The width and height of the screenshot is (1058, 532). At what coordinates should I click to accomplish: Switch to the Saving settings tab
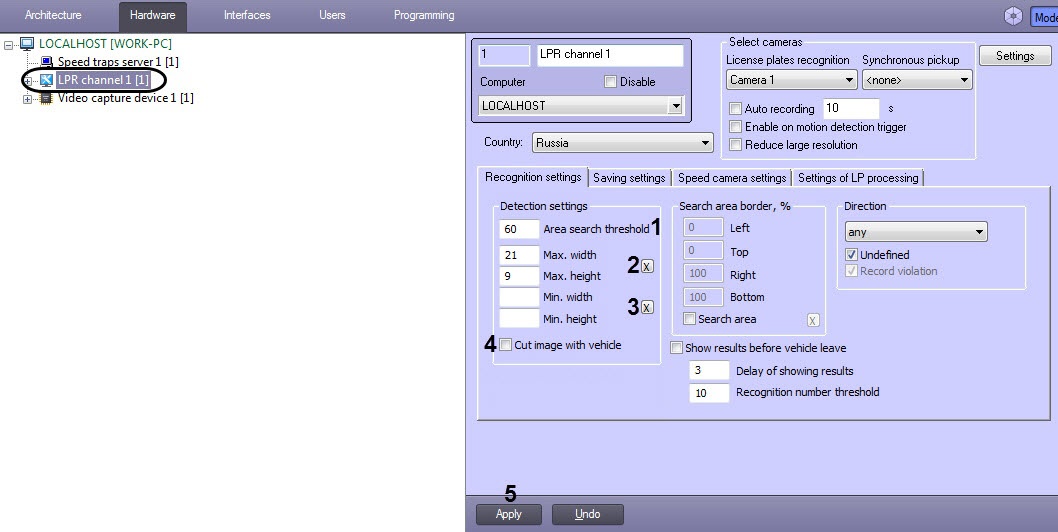point(629,178)
